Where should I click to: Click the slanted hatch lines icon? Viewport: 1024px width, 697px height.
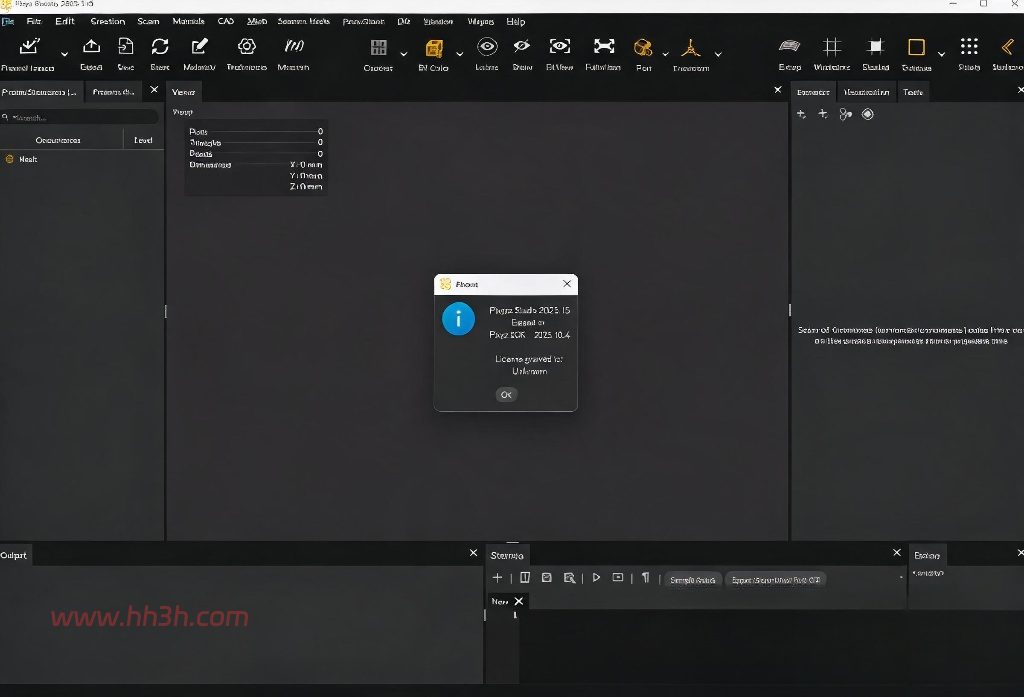pos(294,46)
